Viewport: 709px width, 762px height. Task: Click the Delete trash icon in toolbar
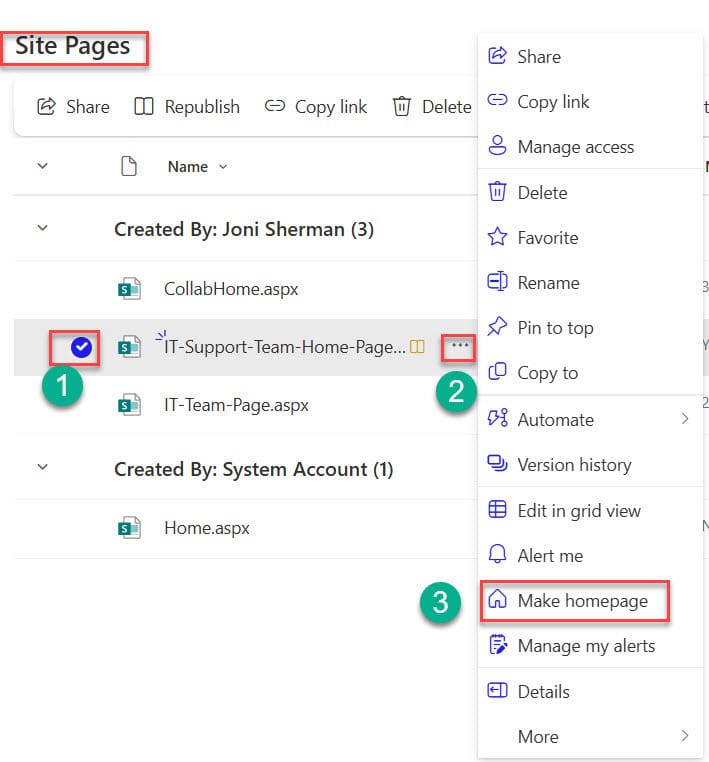(402, 106)
